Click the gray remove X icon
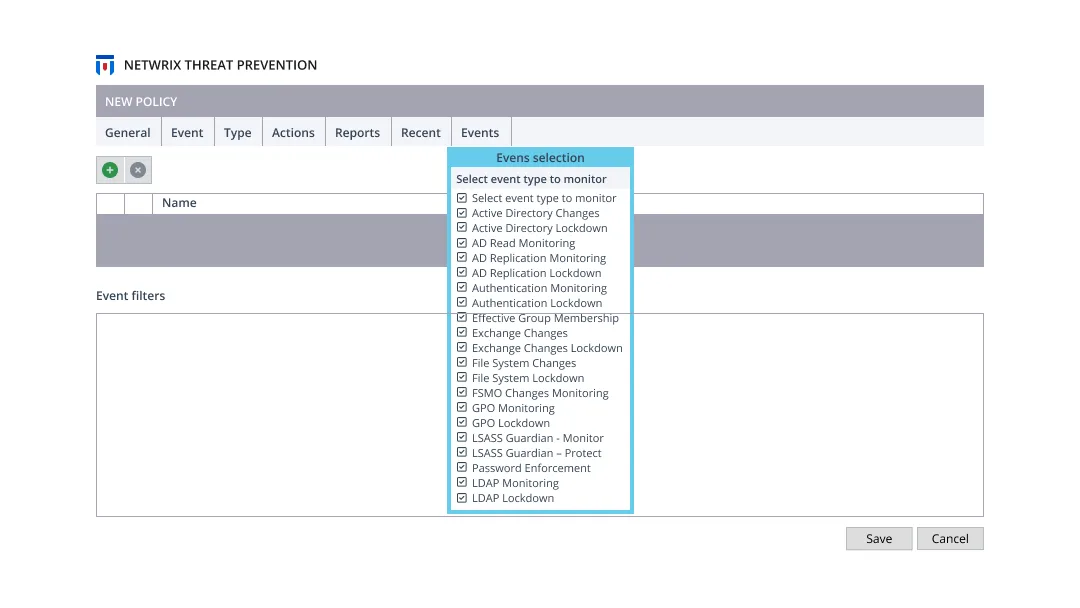 (138, 170)
